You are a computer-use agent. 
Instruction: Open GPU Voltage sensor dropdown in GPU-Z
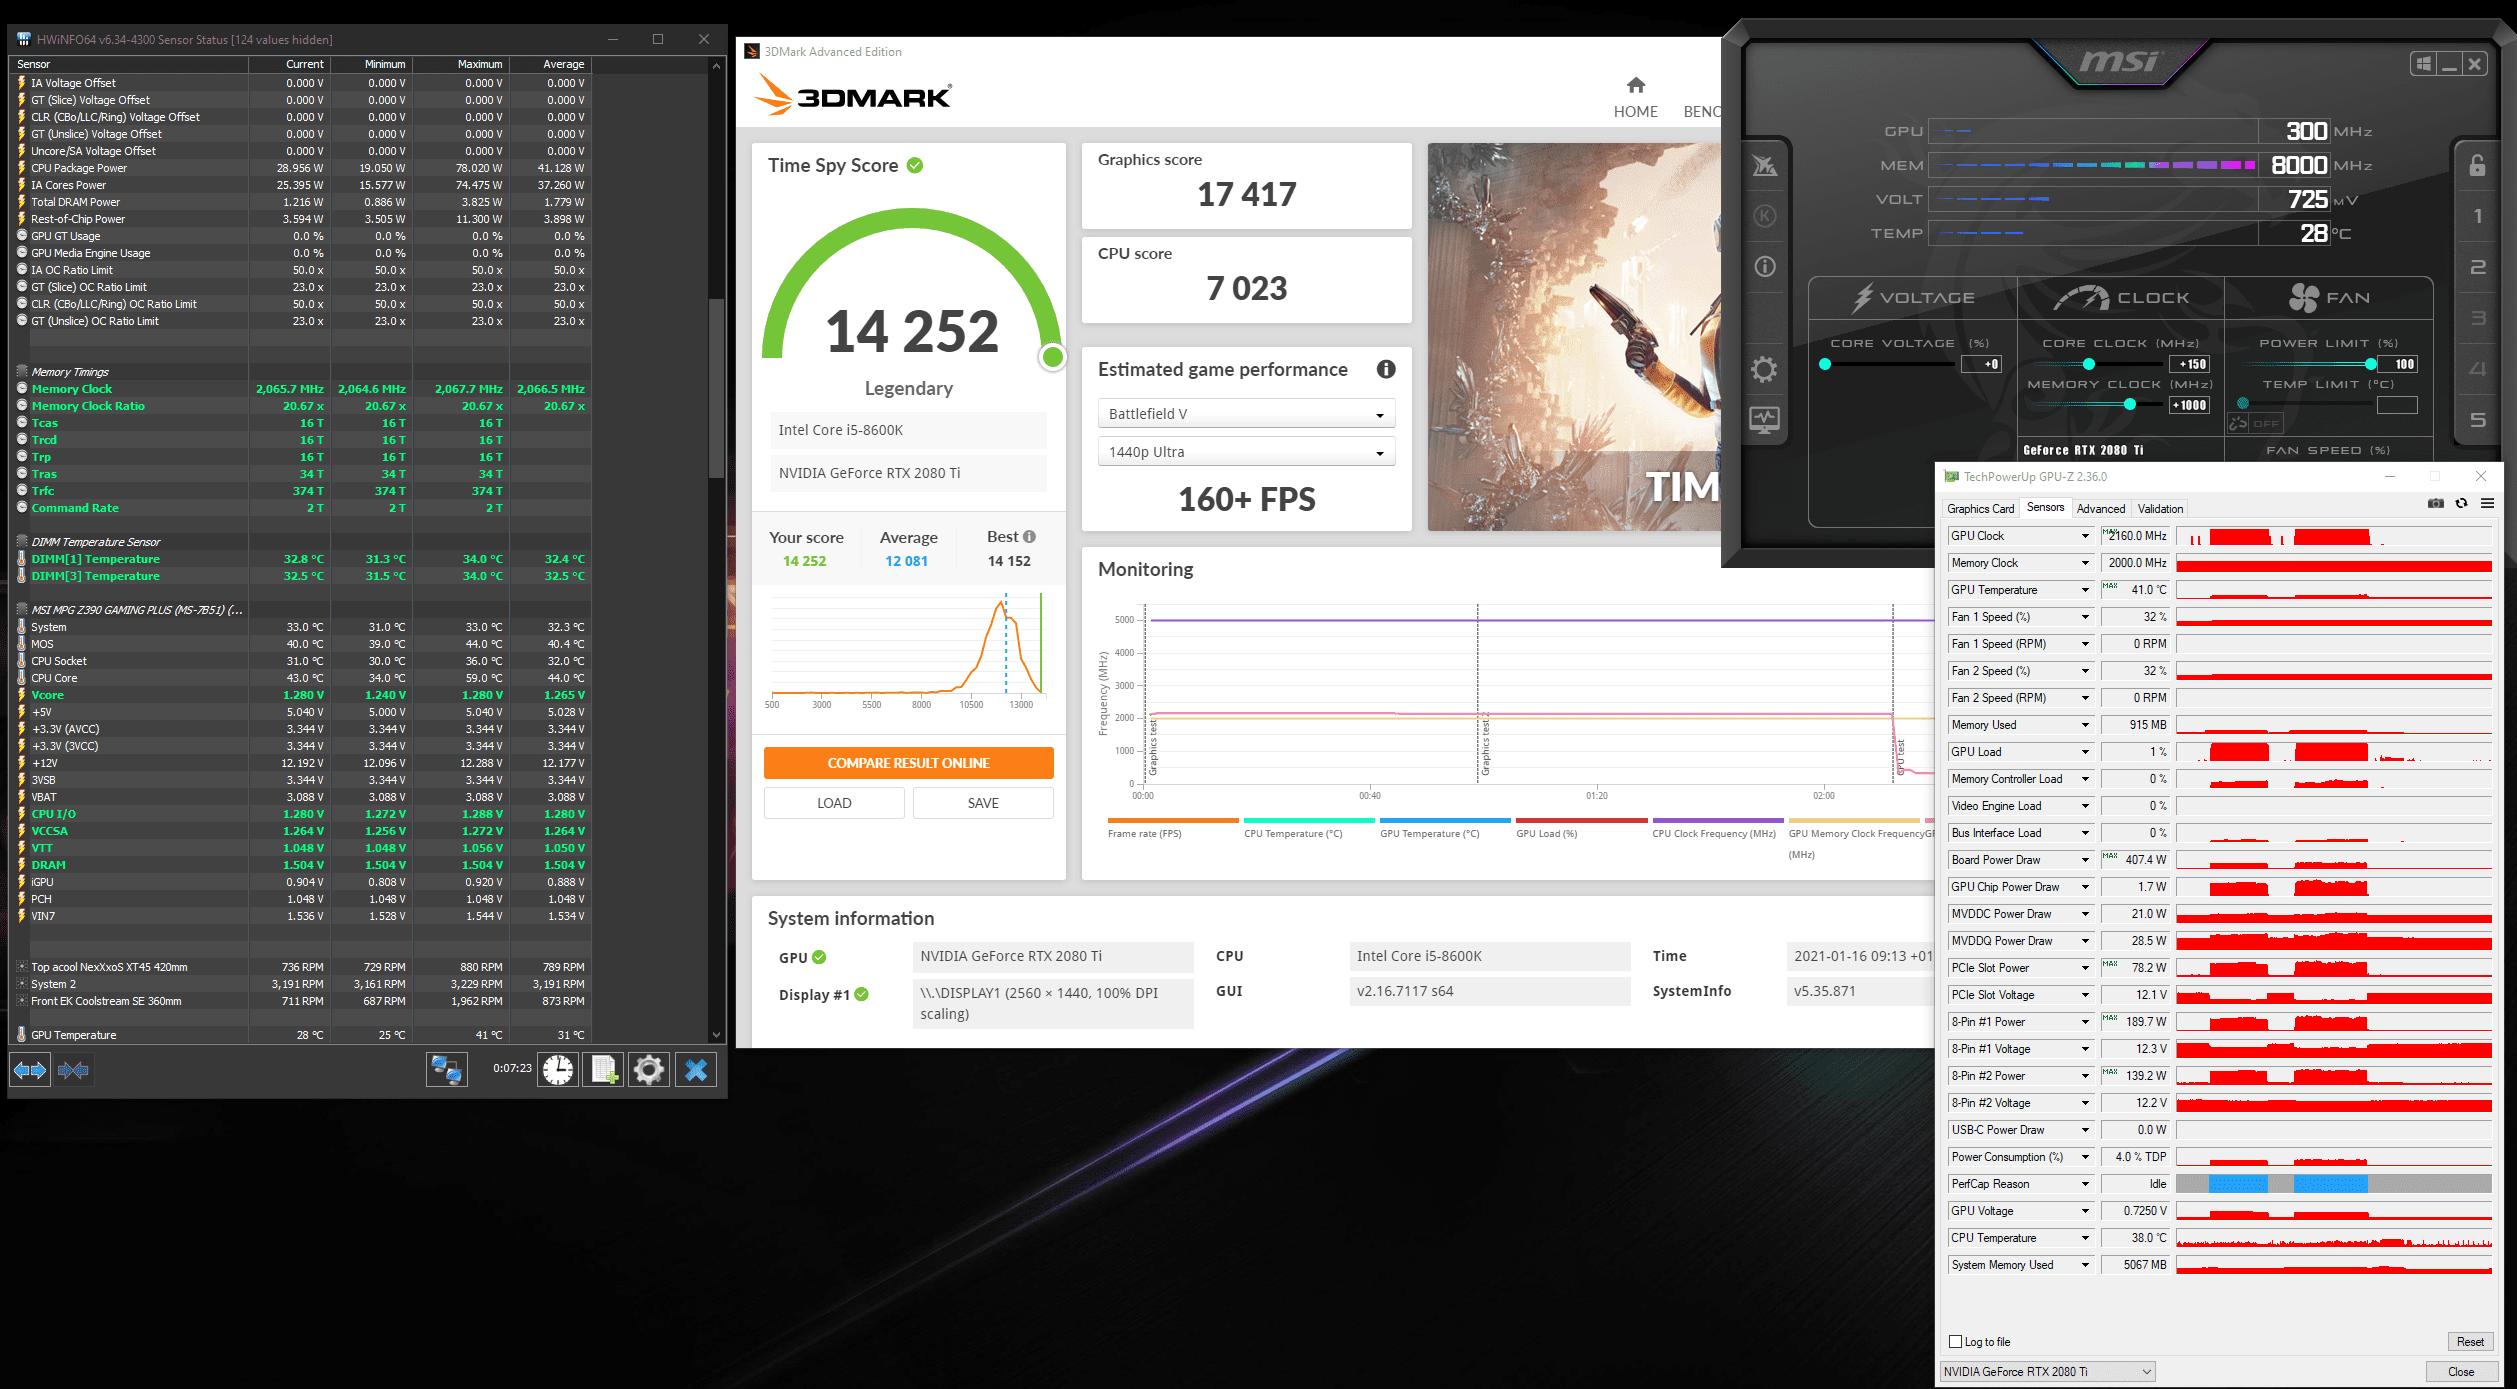pos(2085,1211)
